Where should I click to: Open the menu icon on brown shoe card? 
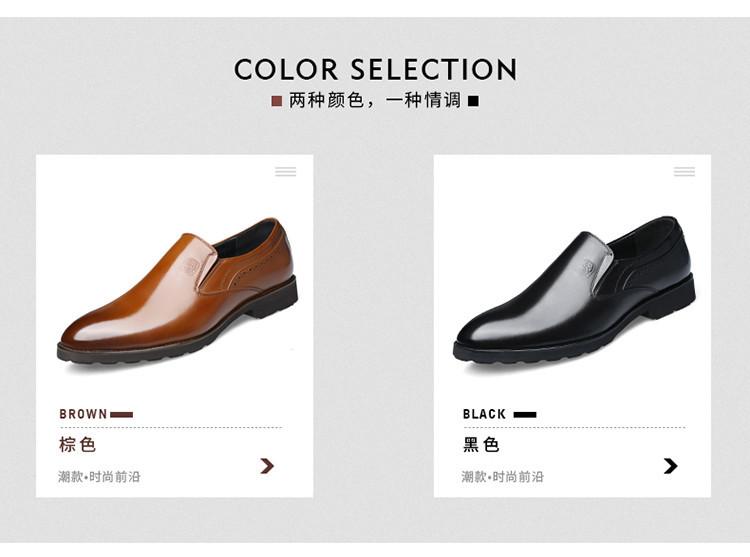286,172
